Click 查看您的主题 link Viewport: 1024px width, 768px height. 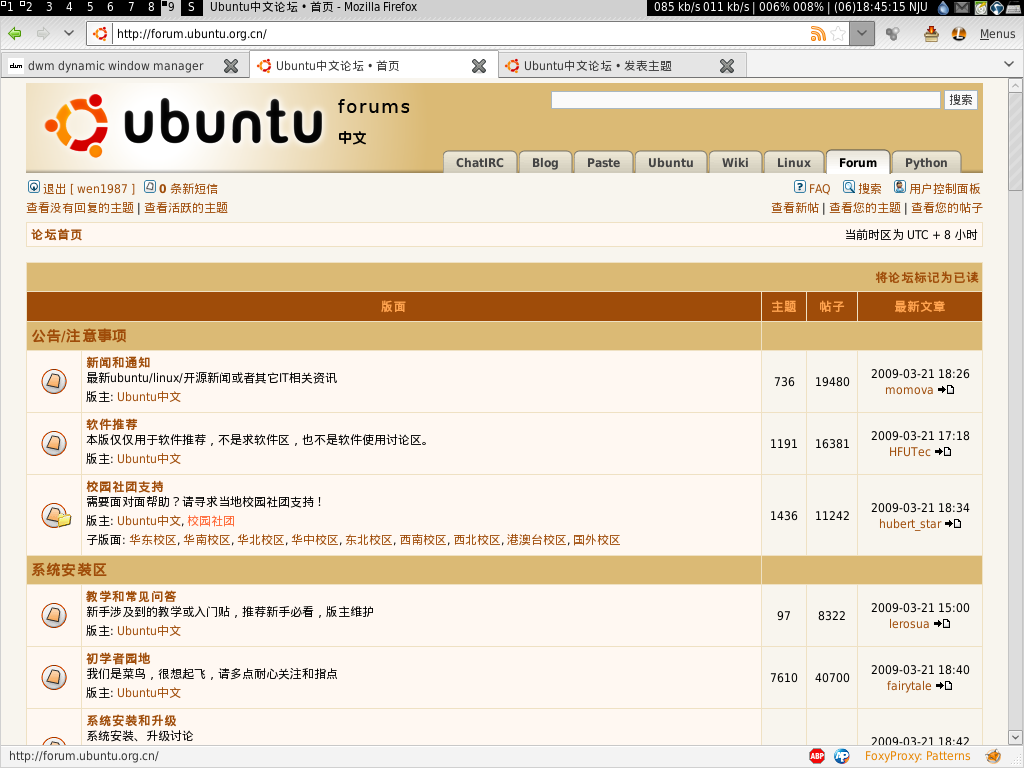pyautogui.click(x=865, y=208)
